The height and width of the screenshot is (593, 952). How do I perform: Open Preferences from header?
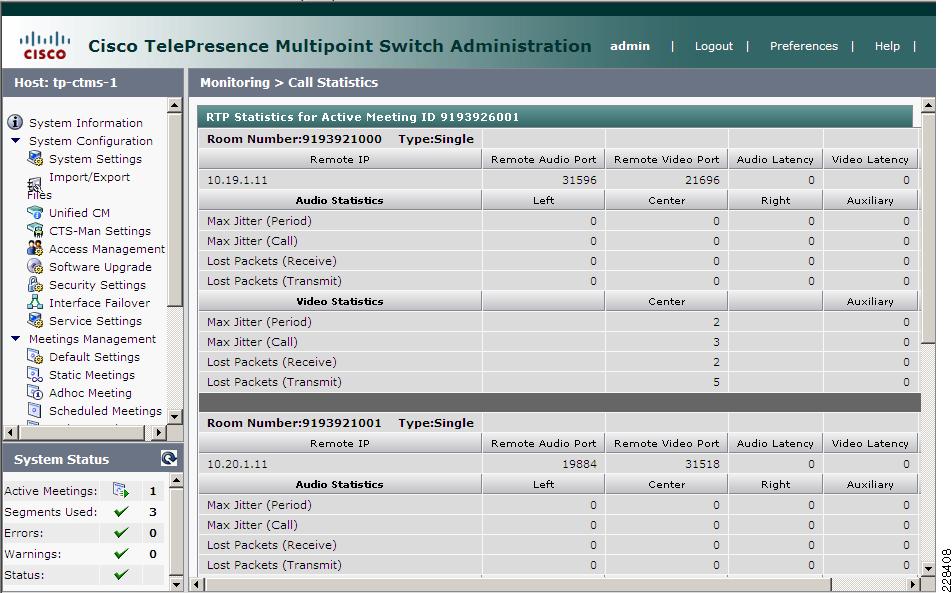(x=803, y=46)
